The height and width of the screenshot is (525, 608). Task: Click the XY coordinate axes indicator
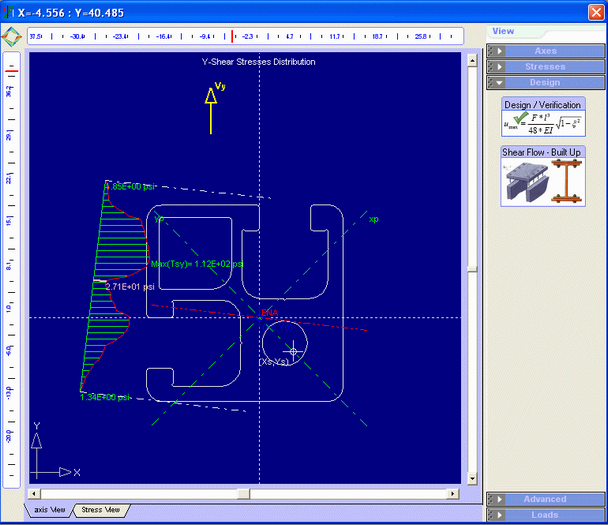tap(55, 451)
